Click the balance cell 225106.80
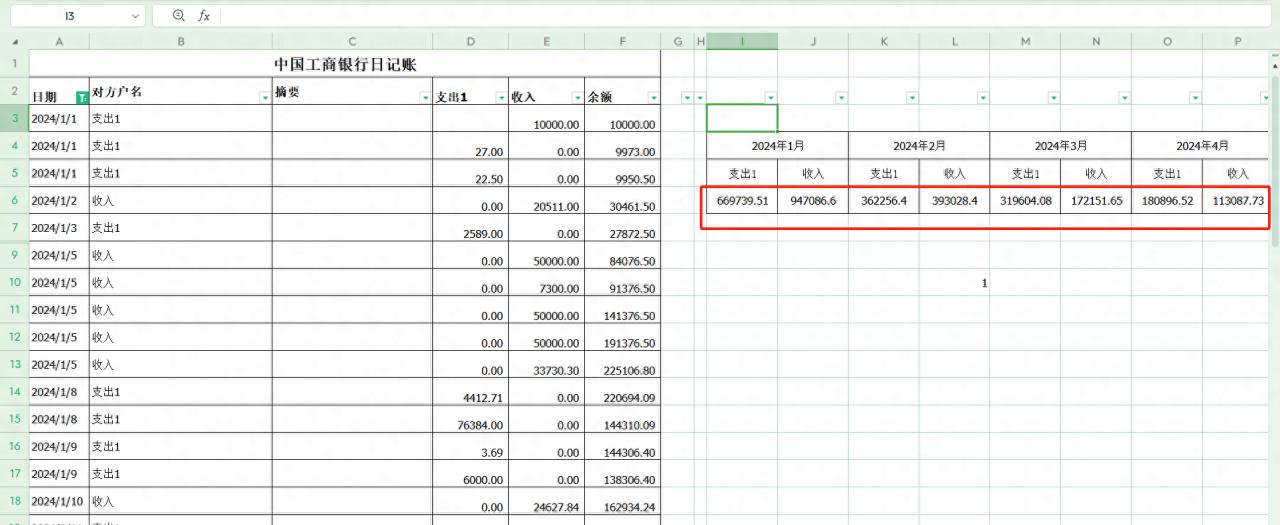Viewport: 1280px width, 525px height. click(x=622, y=364)
